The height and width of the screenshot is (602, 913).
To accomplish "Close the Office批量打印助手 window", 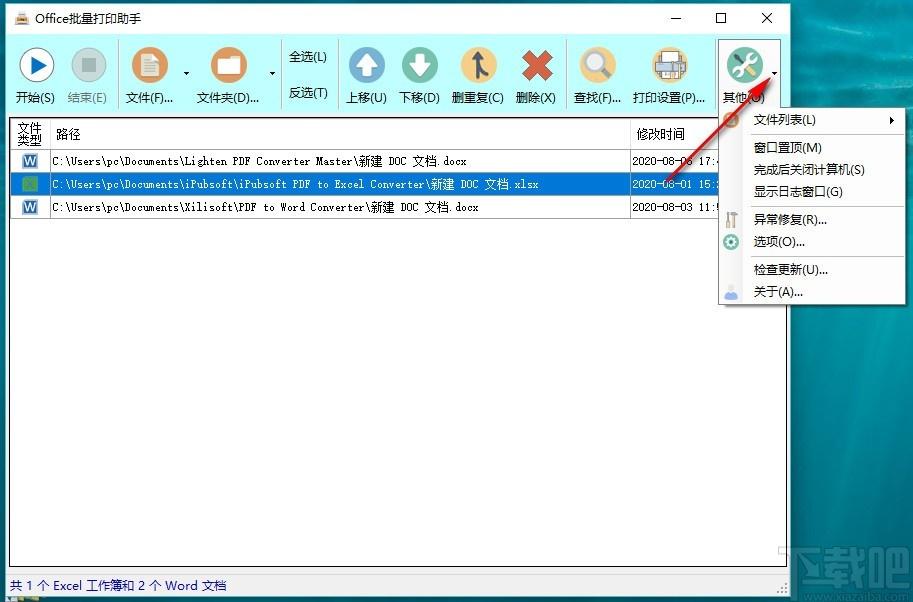I will 767,19.
